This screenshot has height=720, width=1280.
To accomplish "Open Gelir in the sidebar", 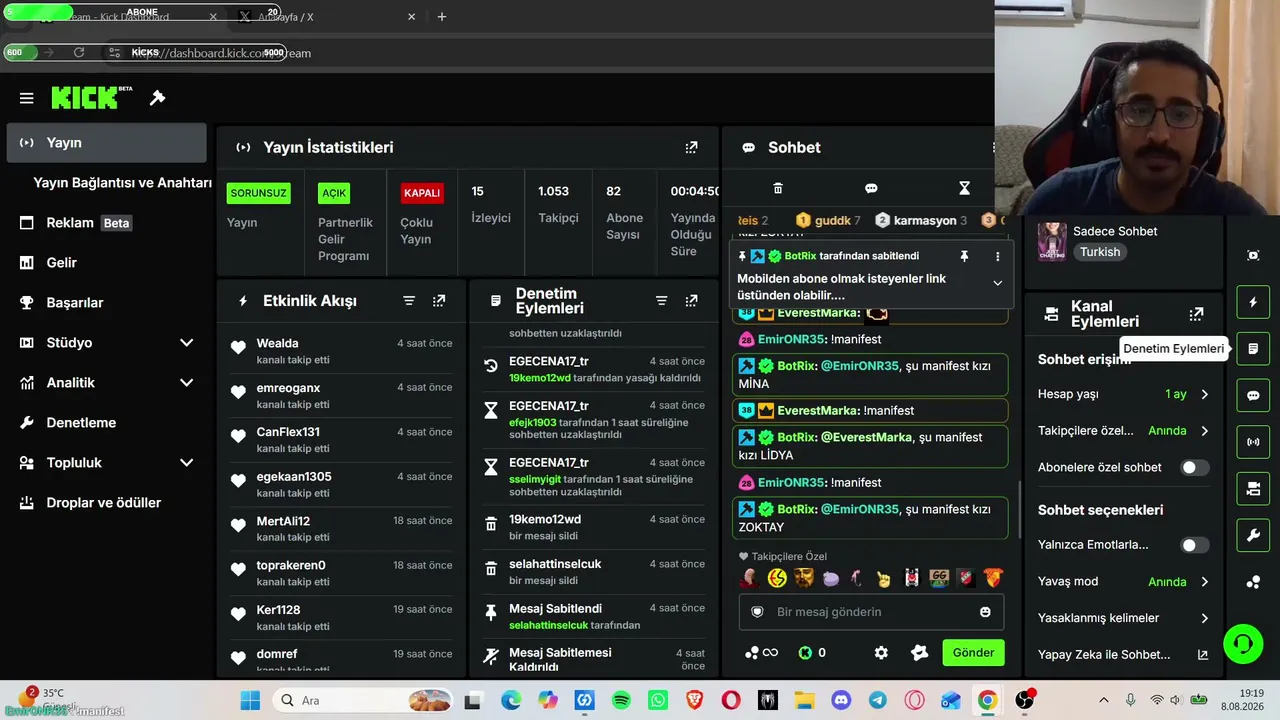I will pyautogui.click(x=106, y=263).
